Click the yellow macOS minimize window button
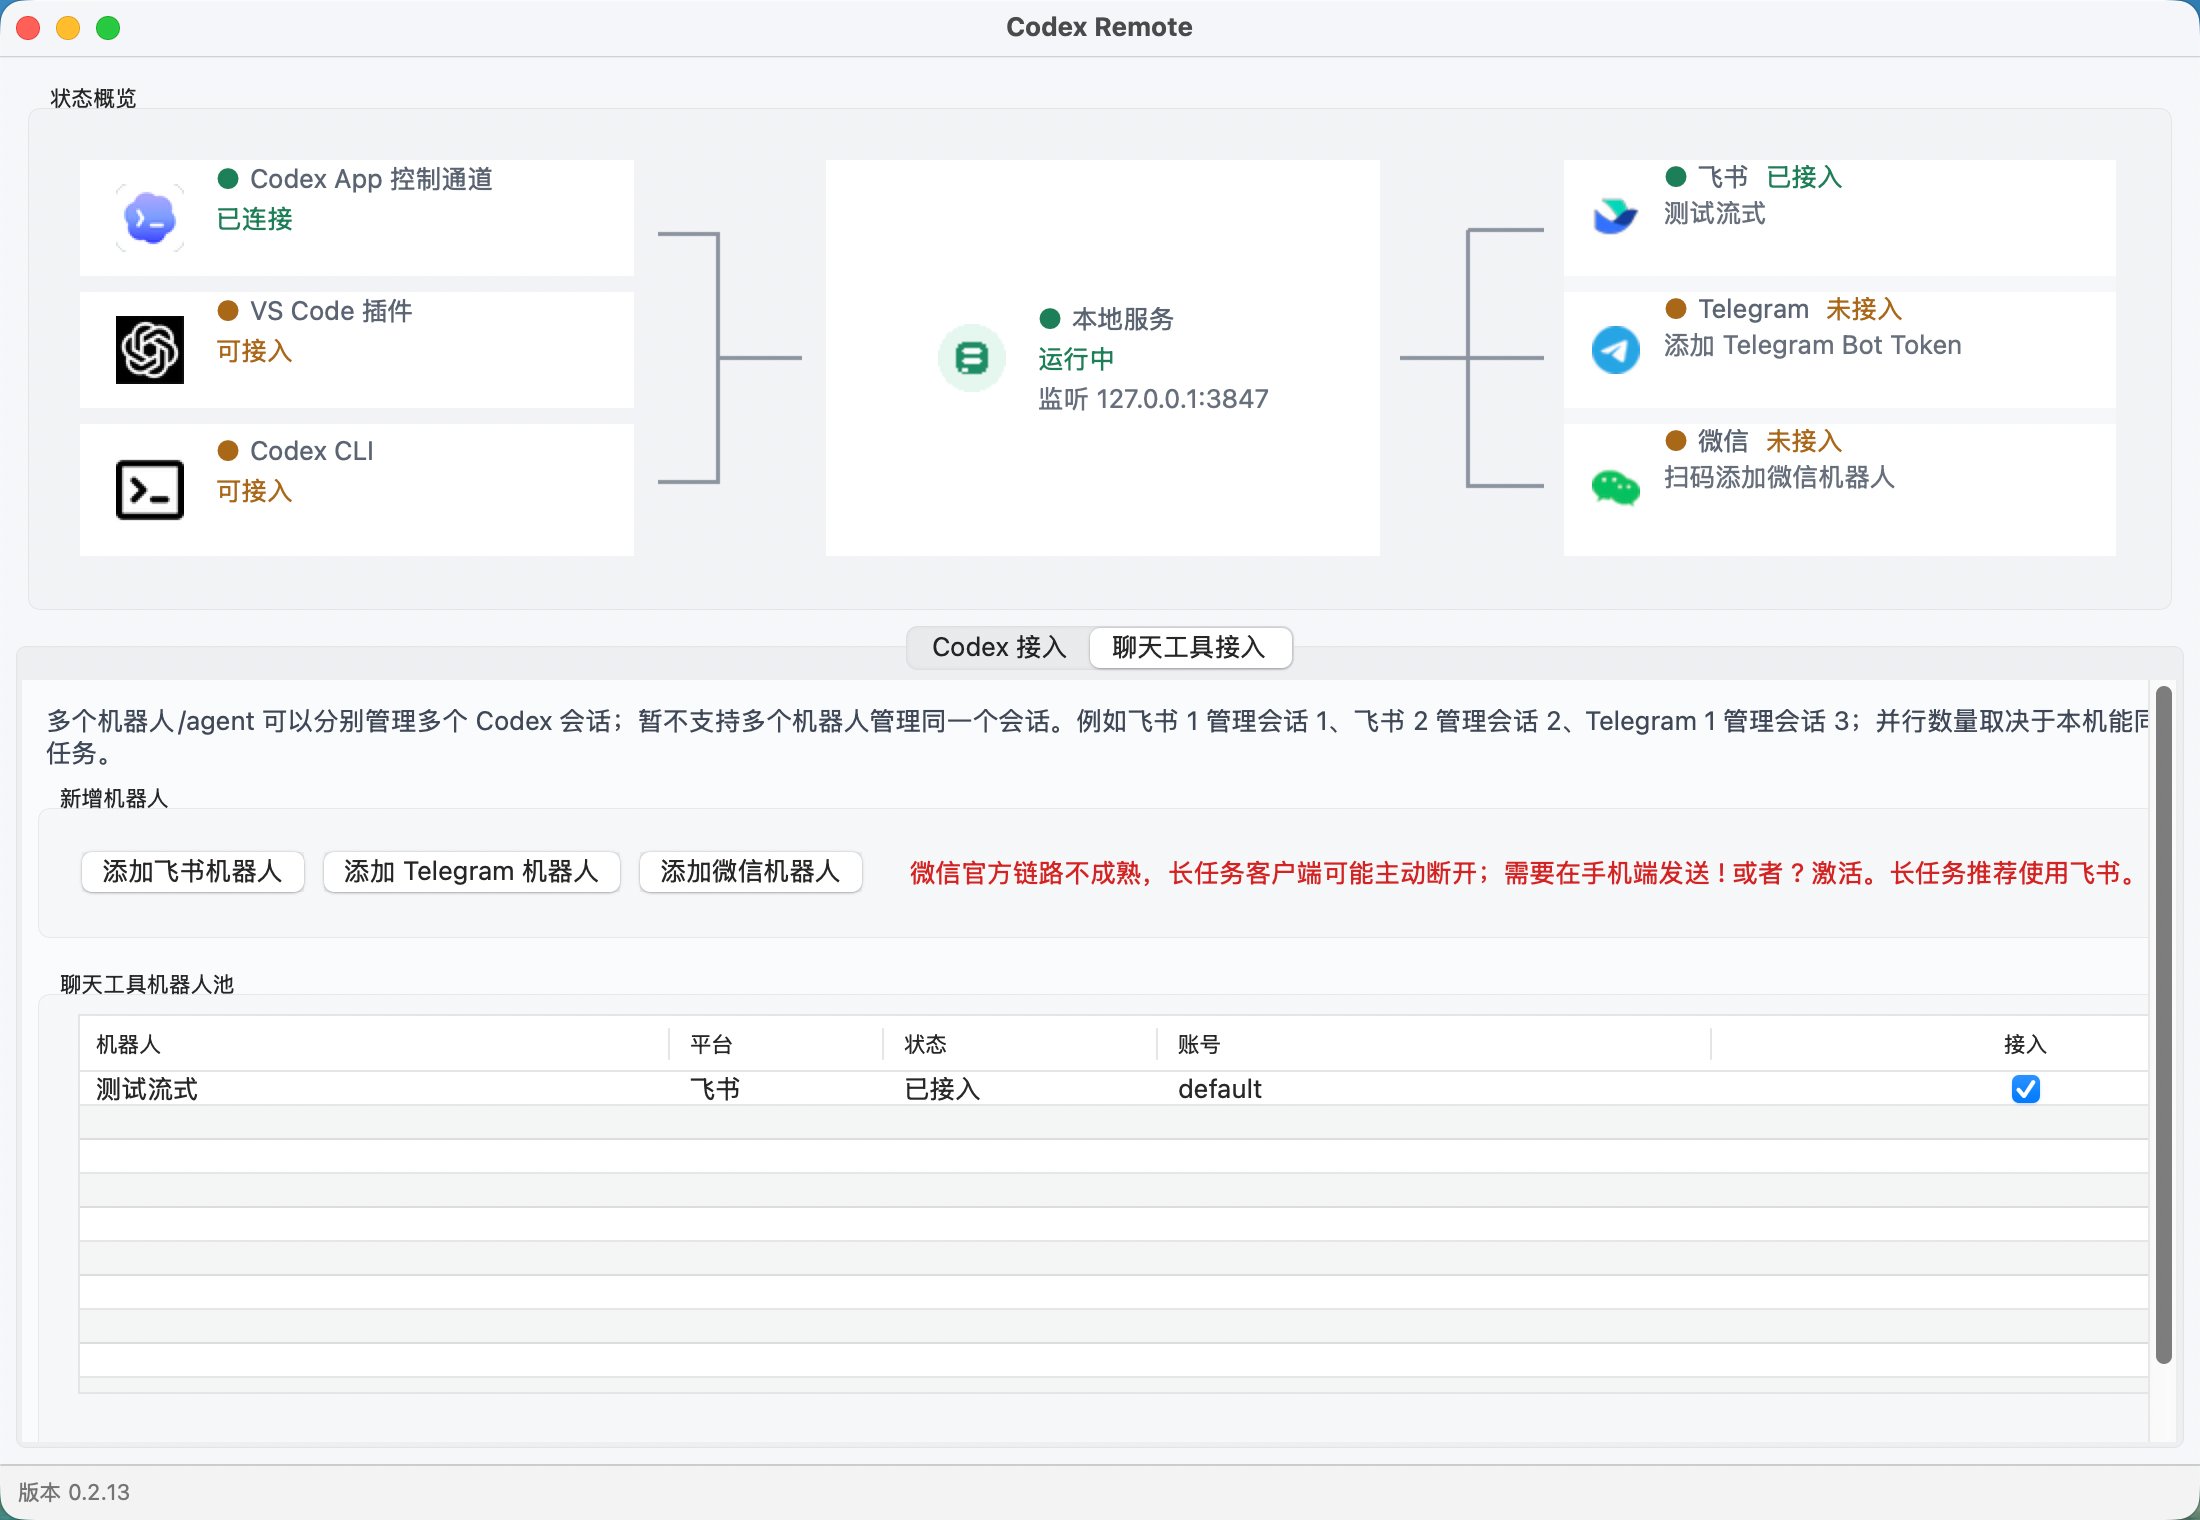Screen dimensions: 2200x1520 68,28
